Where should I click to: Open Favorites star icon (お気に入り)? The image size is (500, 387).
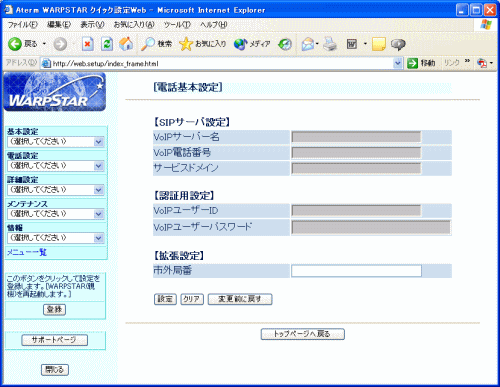[x=186, y=44]
